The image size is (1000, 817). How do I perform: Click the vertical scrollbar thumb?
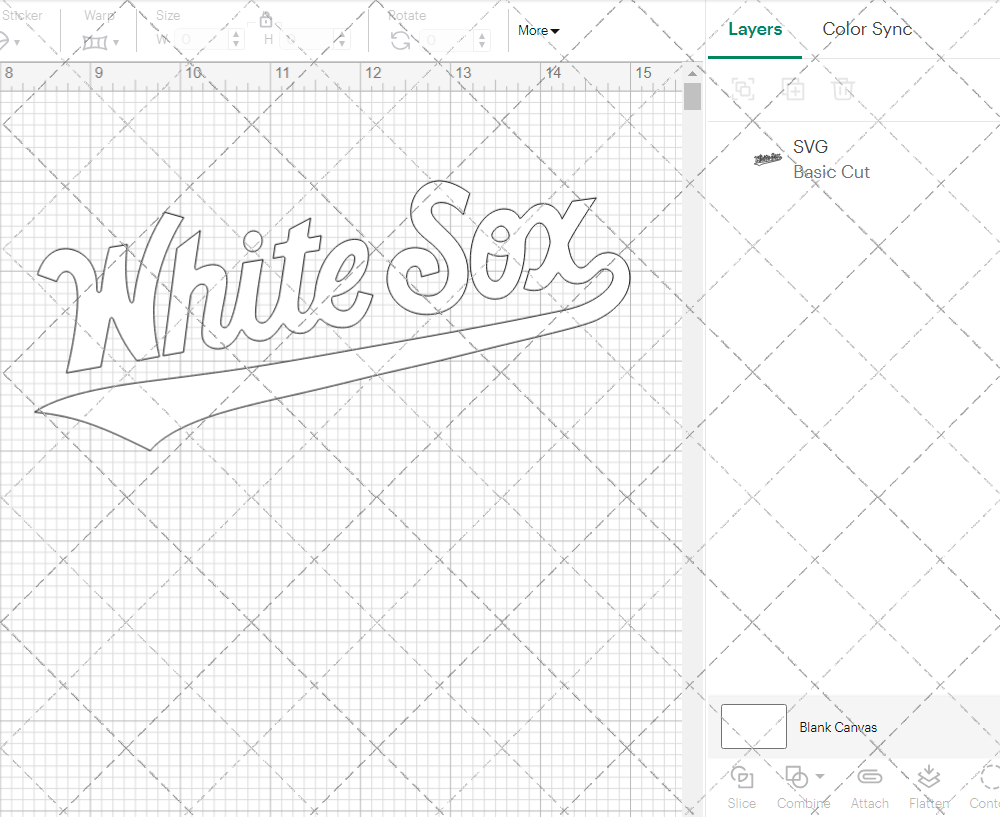(692, 96)
